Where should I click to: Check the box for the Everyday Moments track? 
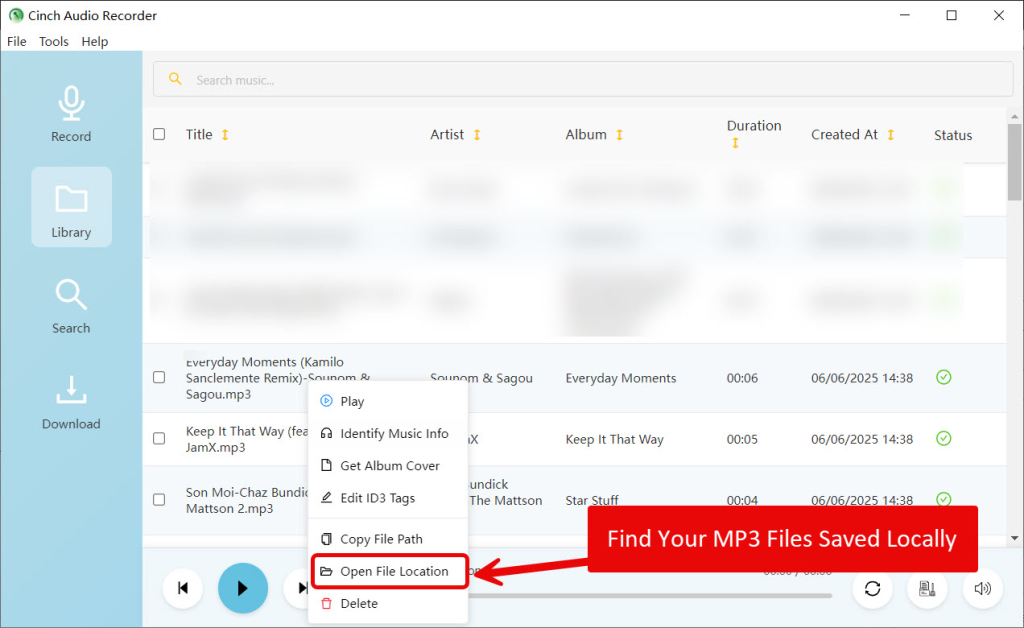159,377
